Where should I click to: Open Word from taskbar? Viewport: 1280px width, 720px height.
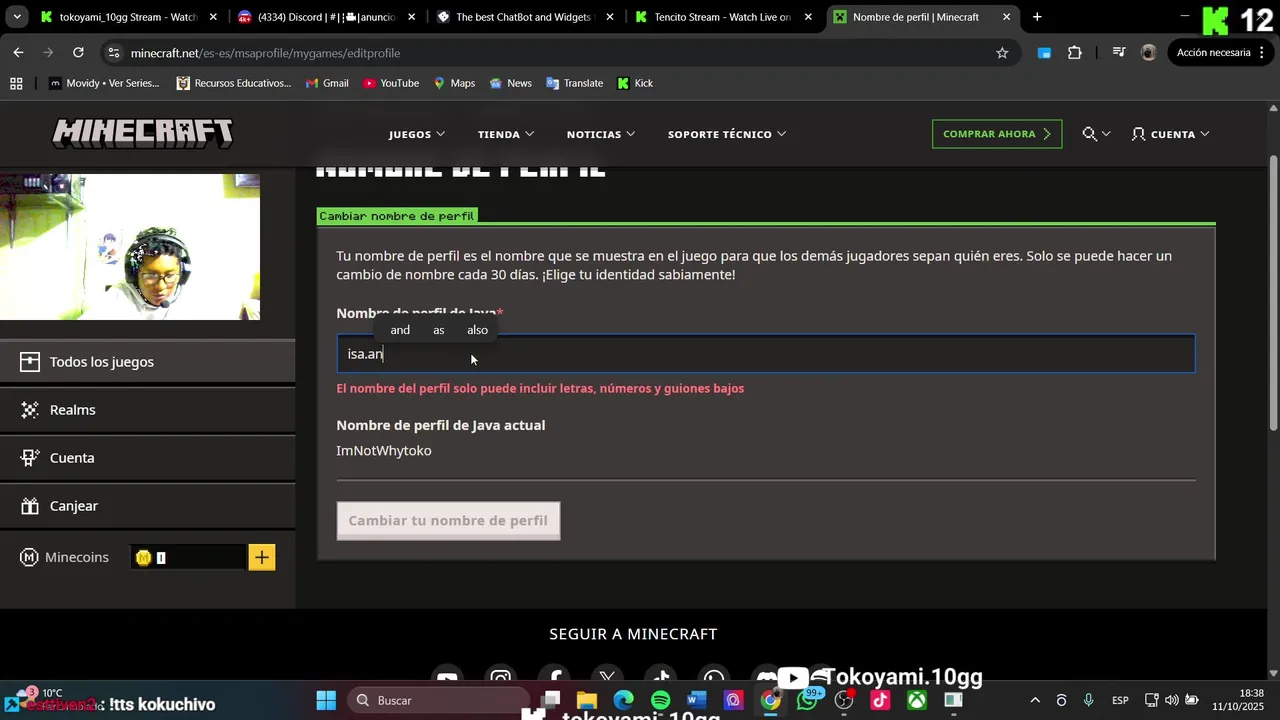pos(697,700)
